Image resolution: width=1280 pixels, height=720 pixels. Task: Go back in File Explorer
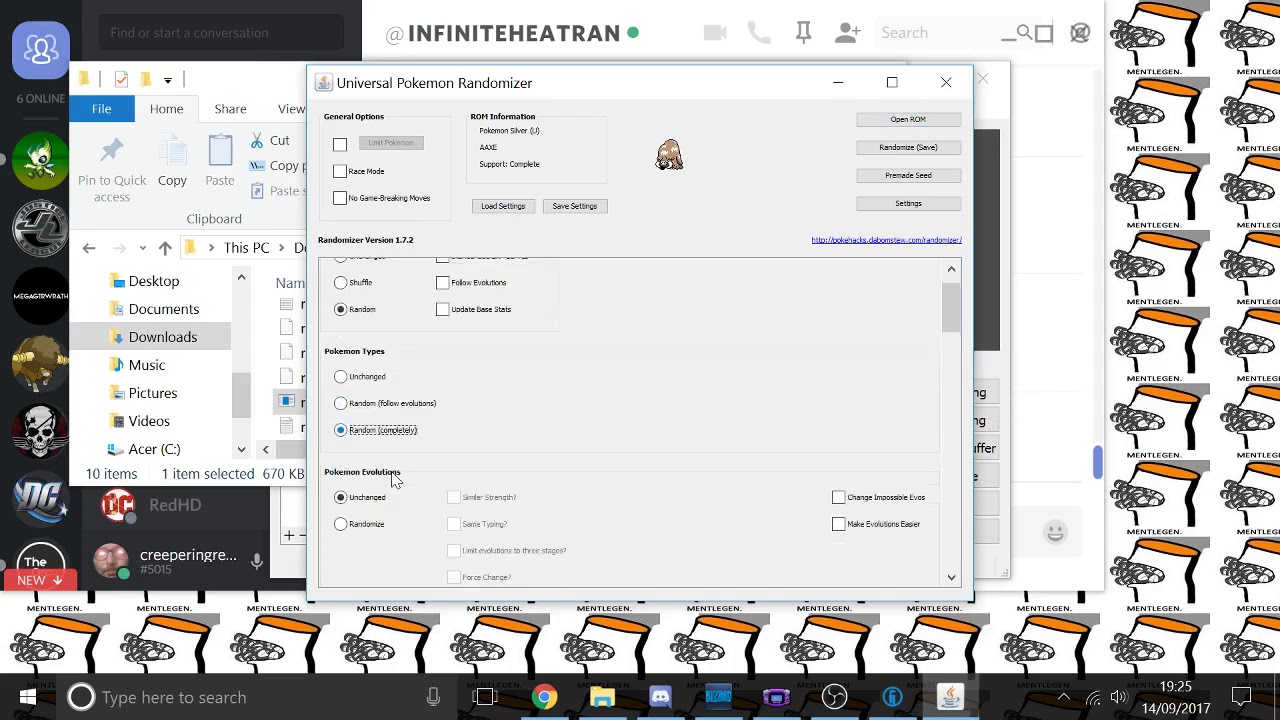pyautogui.click(x=89, y=248)
